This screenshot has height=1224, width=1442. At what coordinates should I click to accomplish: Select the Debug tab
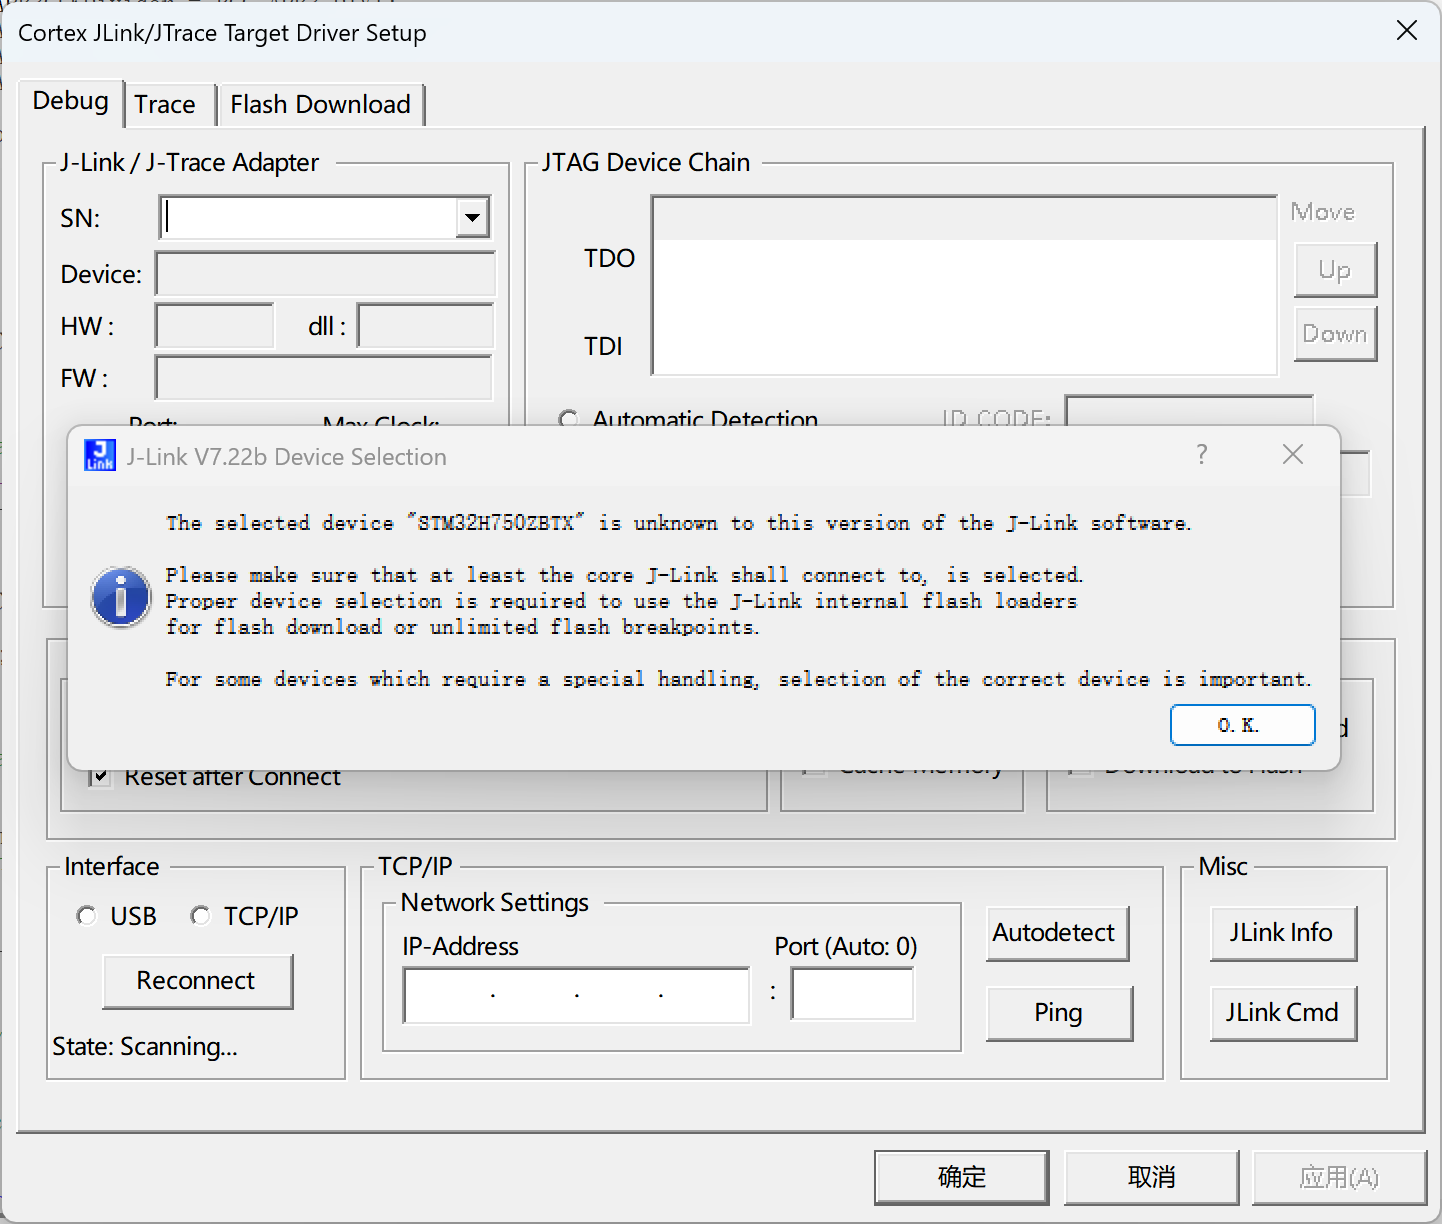click(x=70, y=101)
